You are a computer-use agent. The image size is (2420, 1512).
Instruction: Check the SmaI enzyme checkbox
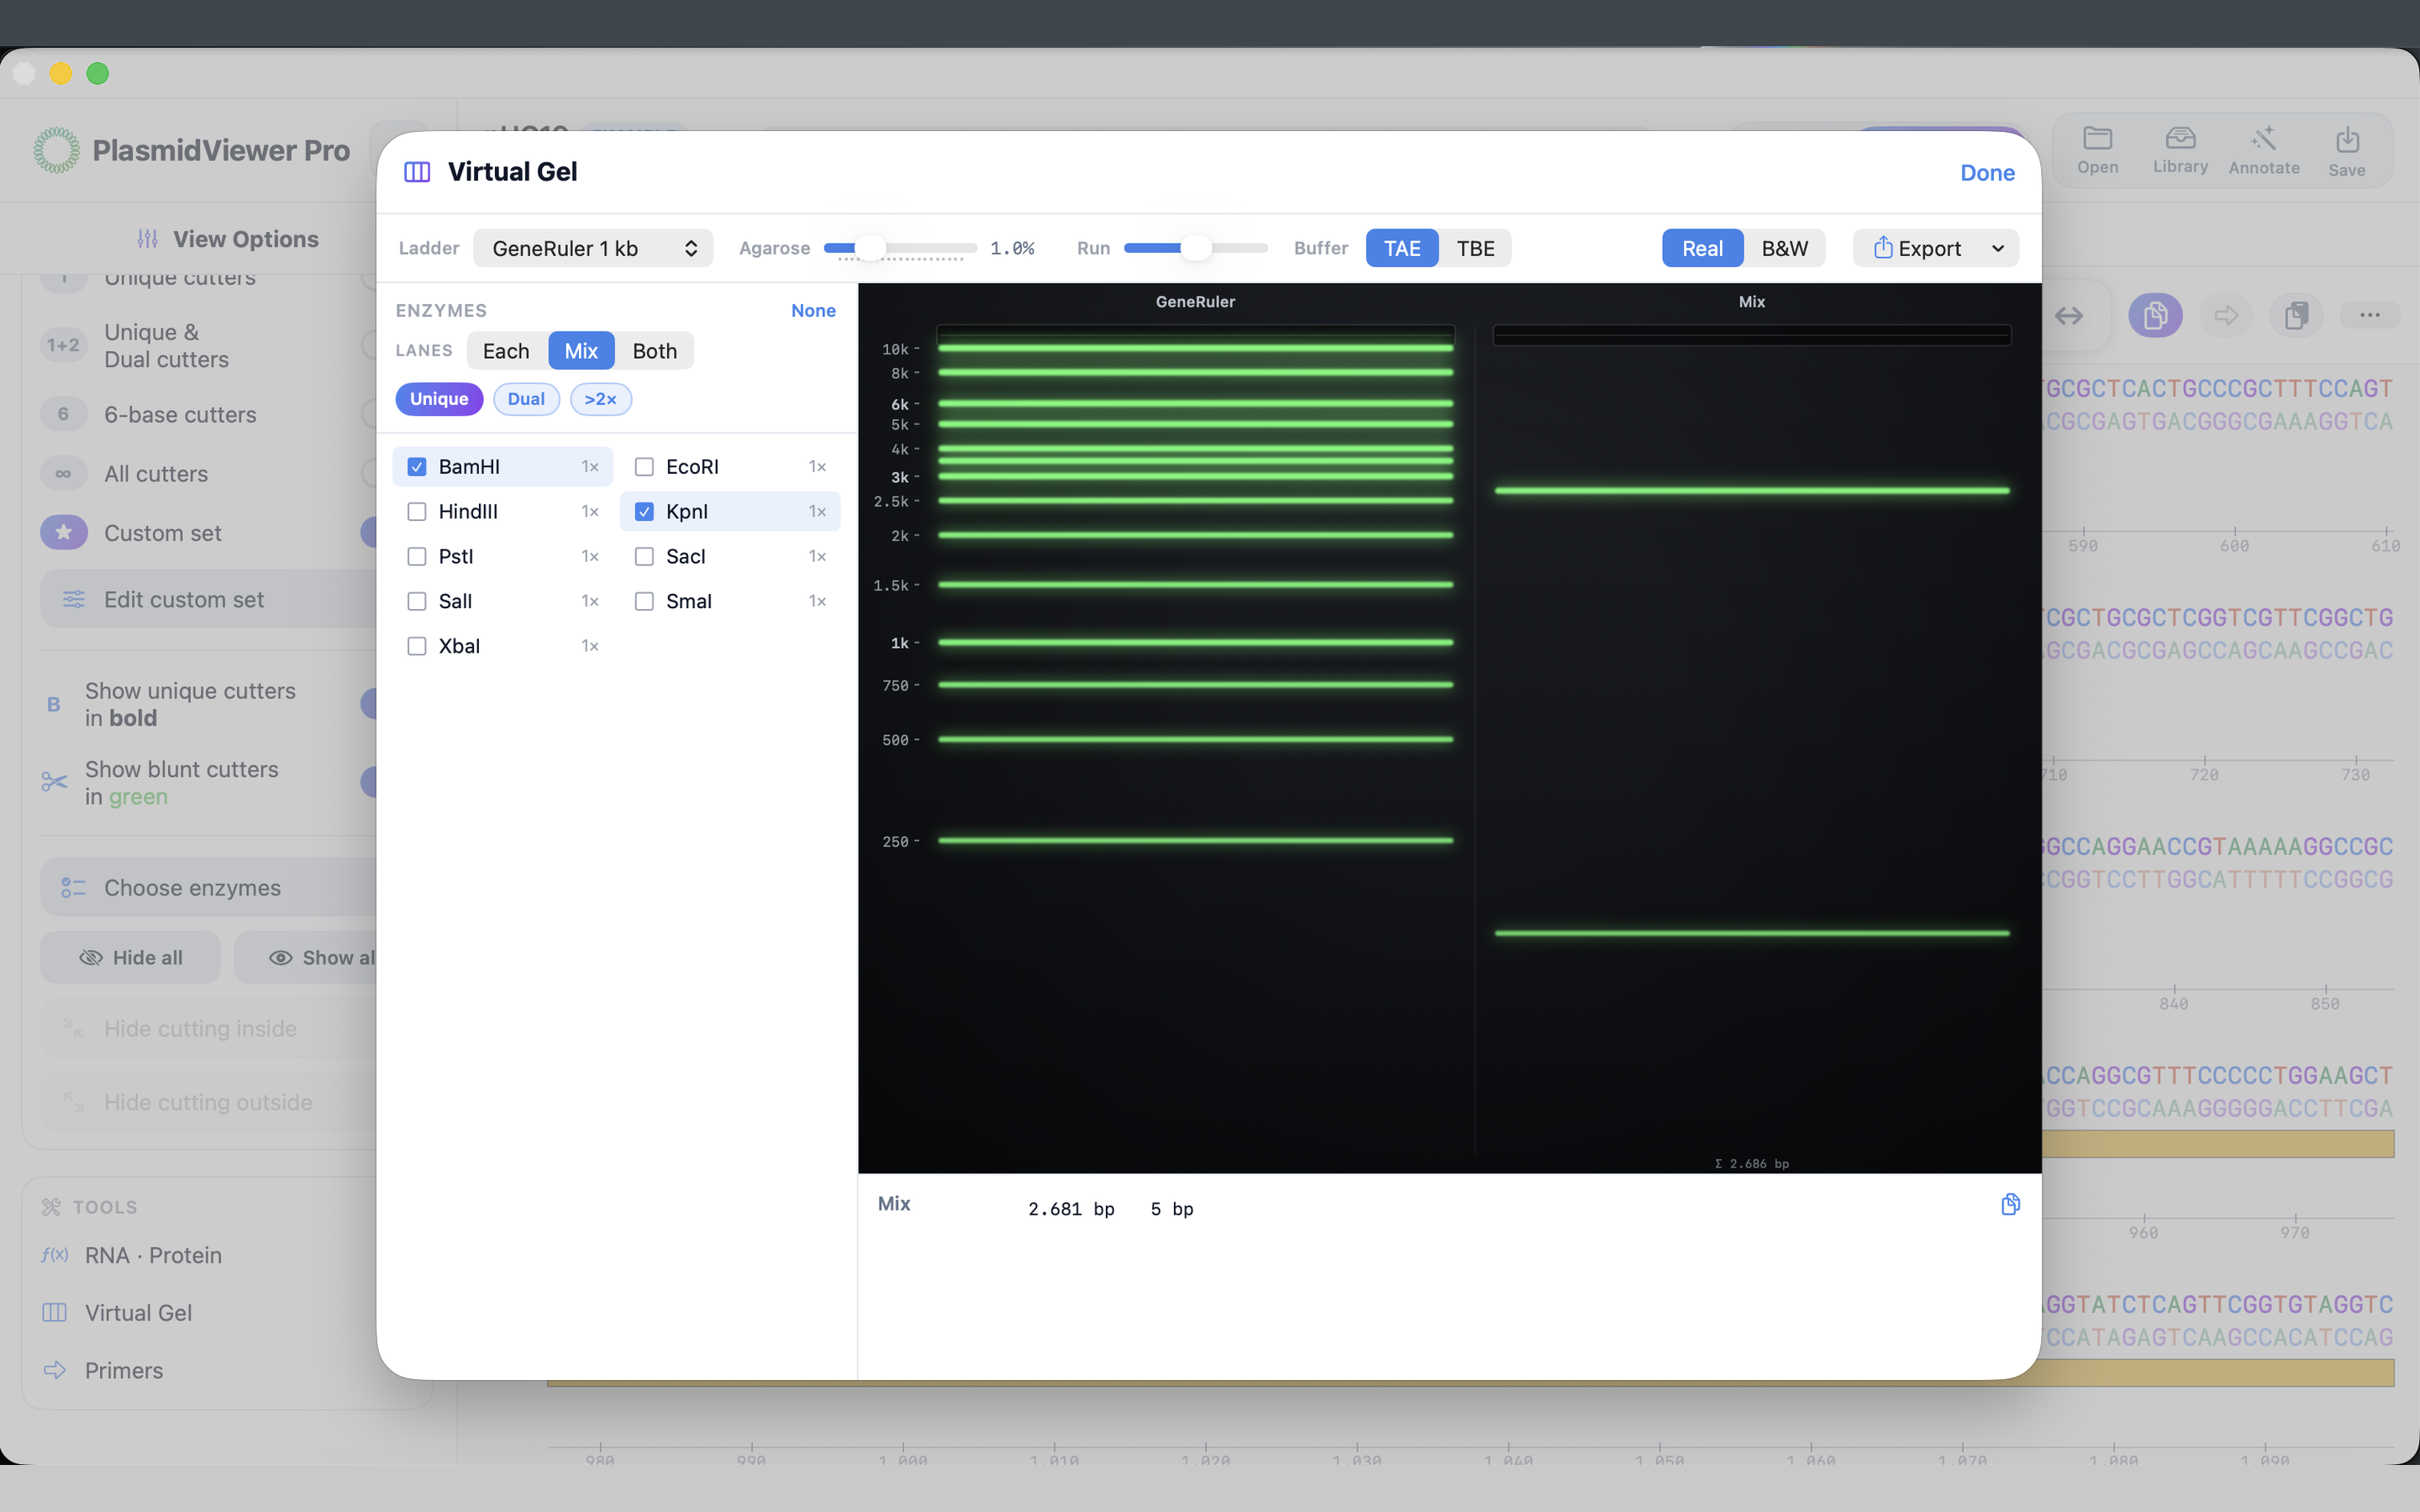[x=644, y=601]
